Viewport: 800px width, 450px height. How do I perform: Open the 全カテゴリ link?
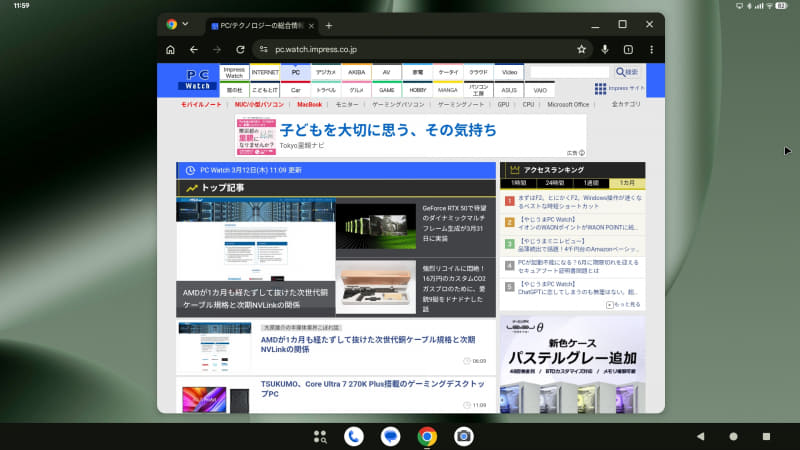pyautogui.click(x=626, y=104)
